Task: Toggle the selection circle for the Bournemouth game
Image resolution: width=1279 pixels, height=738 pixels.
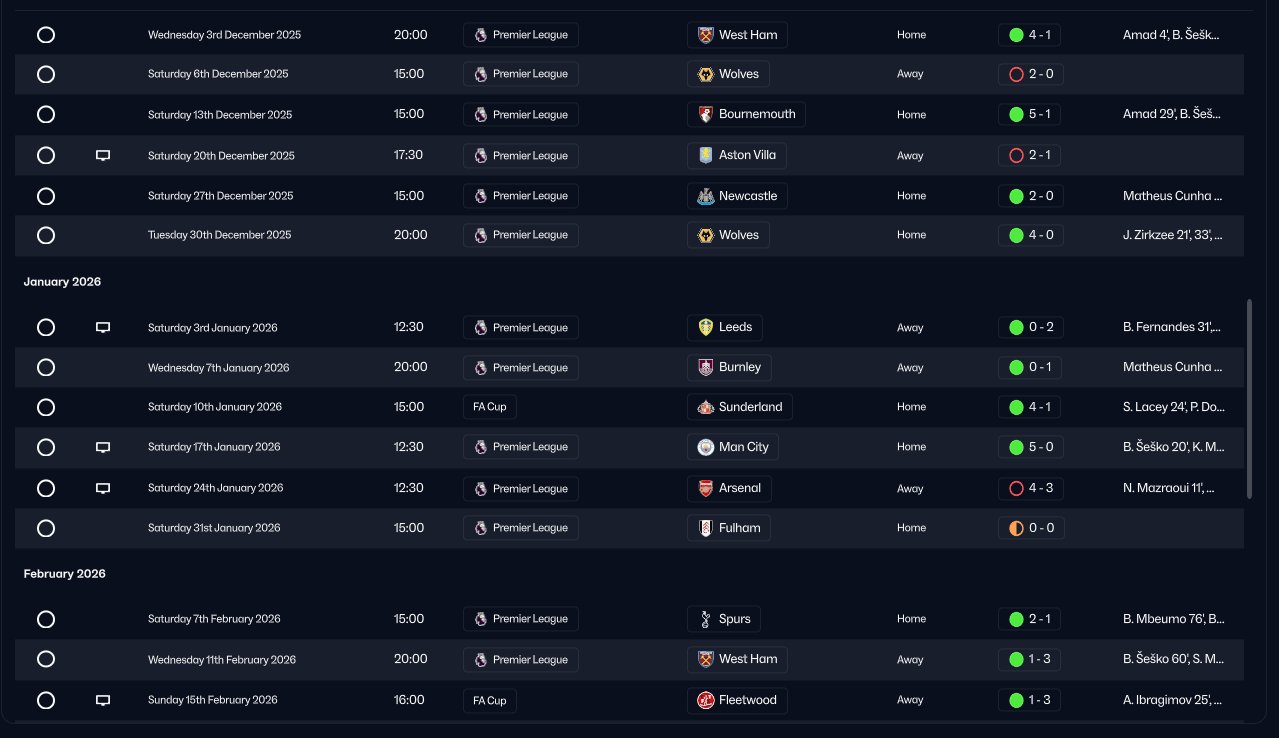Action: [x=45, y=114]
